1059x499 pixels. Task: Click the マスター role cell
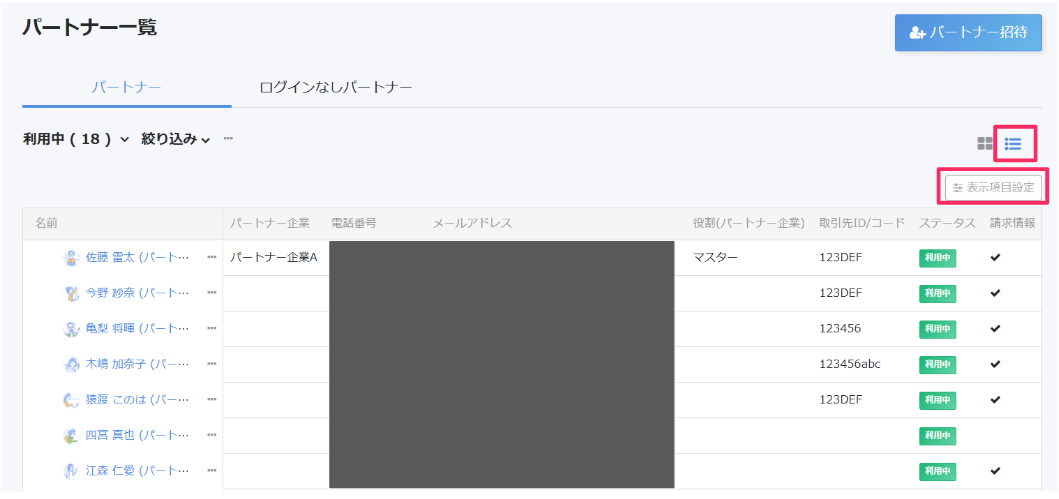coord(715,257)
